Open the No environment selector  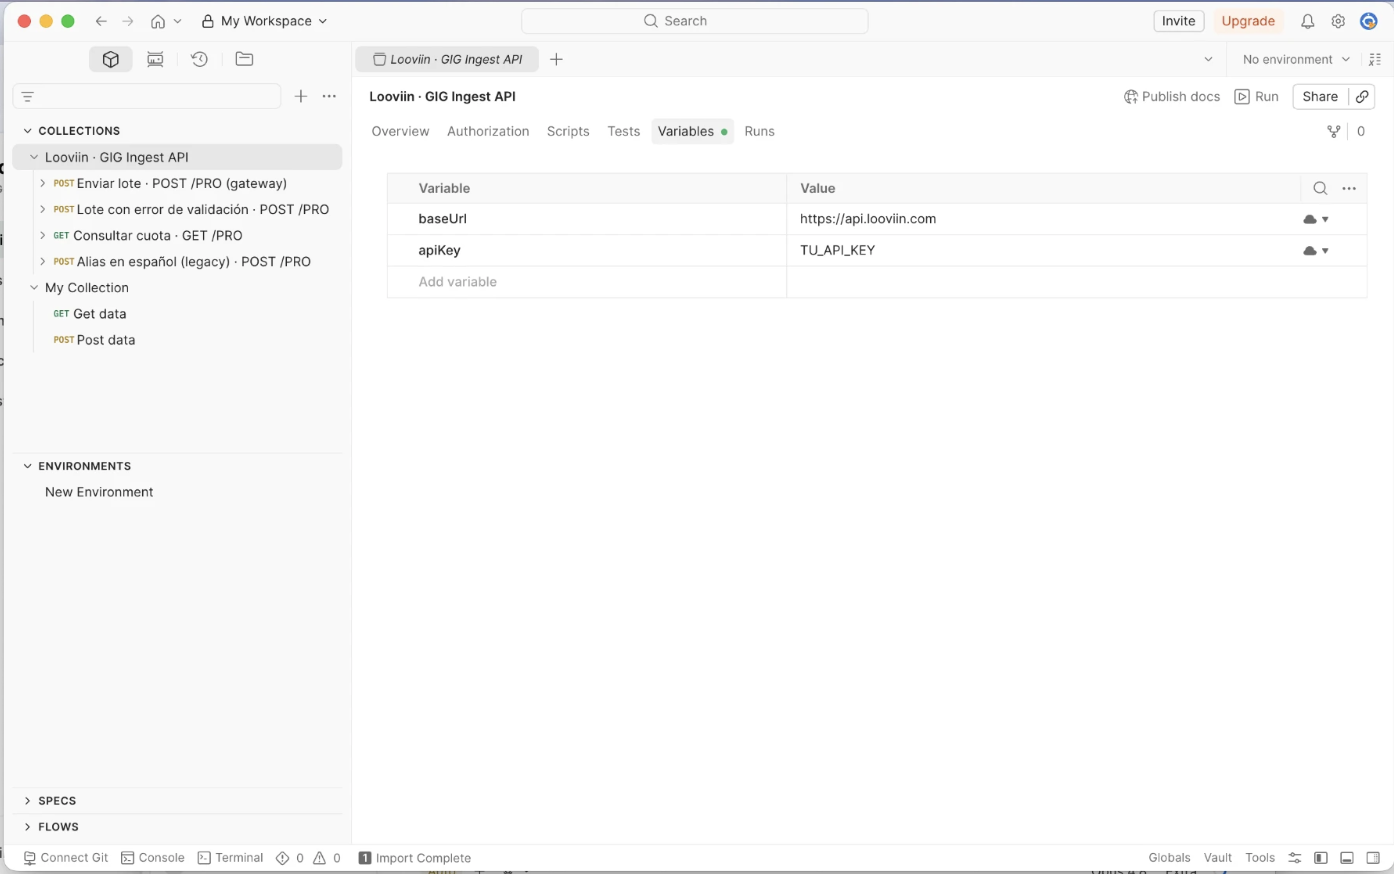(x=1296, y=59)
